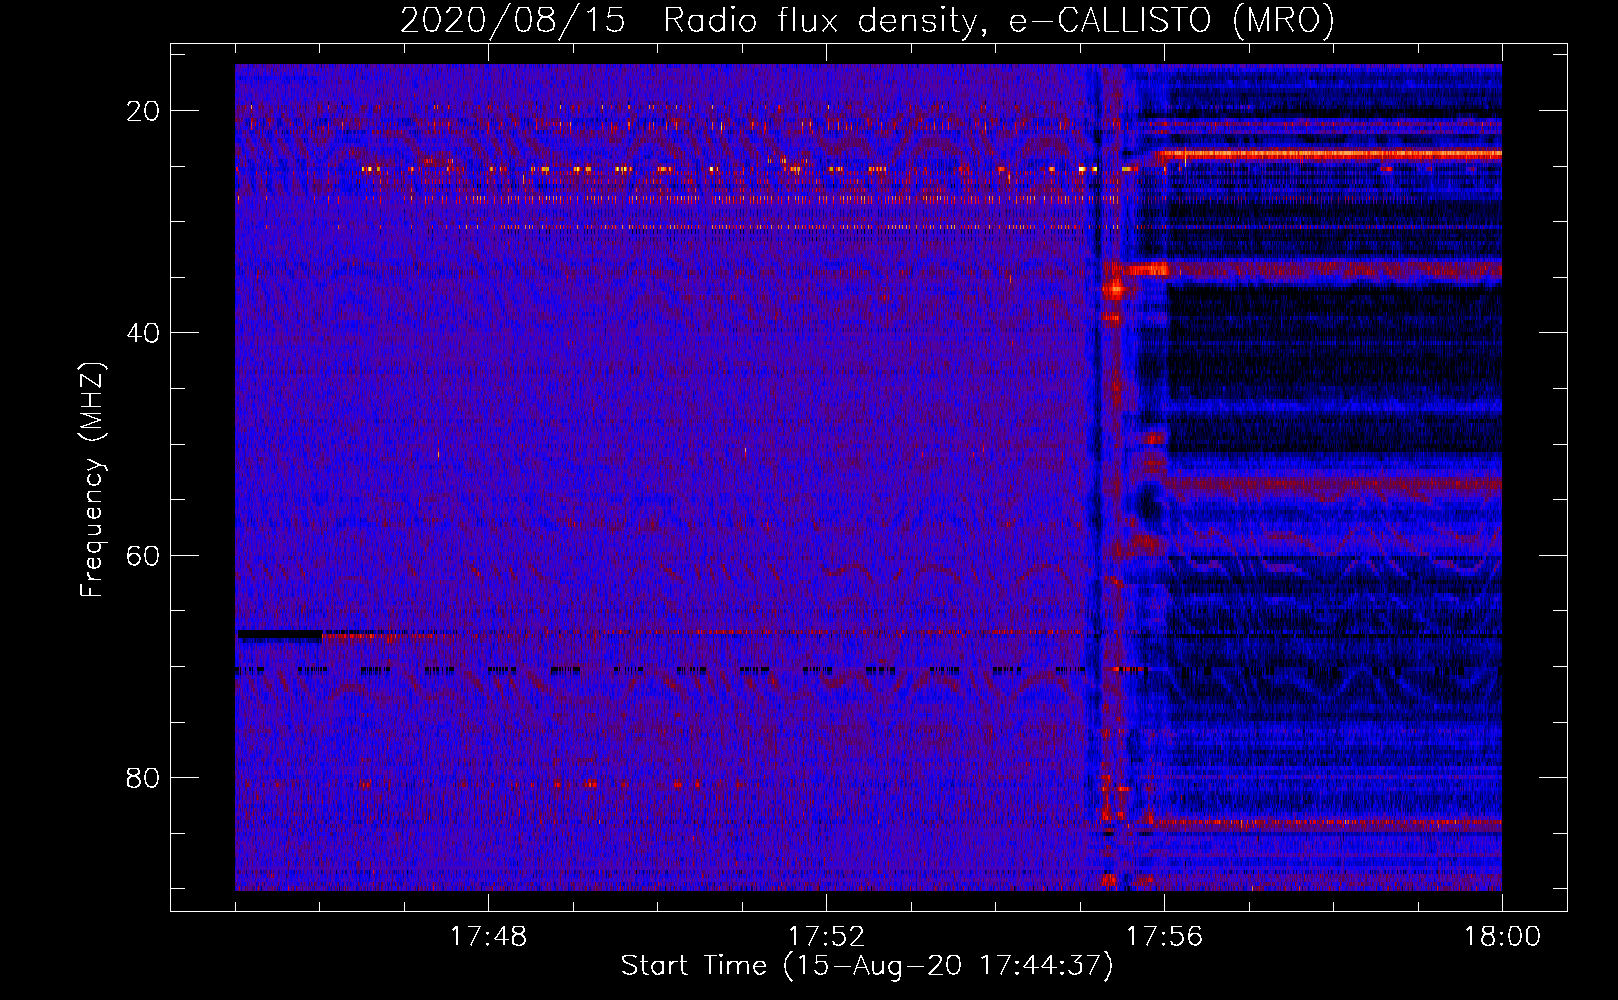Click the 60 frequency tick label
Screen dimensions: 1618x1000
143,555
